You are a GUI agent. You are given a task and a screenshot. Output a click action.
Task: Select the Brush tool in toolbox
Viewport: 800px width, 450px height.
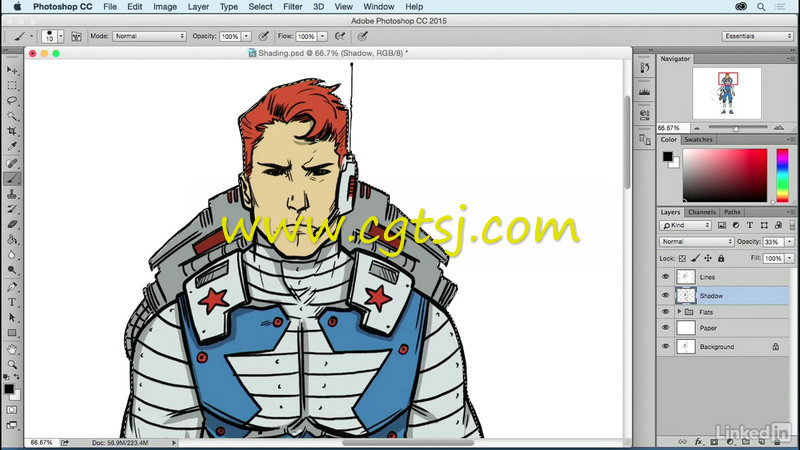12,179
